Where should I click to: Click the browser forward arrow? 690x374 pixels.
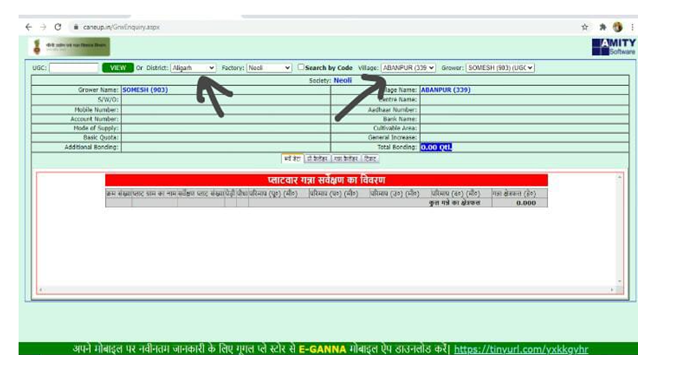coord(43,27)
